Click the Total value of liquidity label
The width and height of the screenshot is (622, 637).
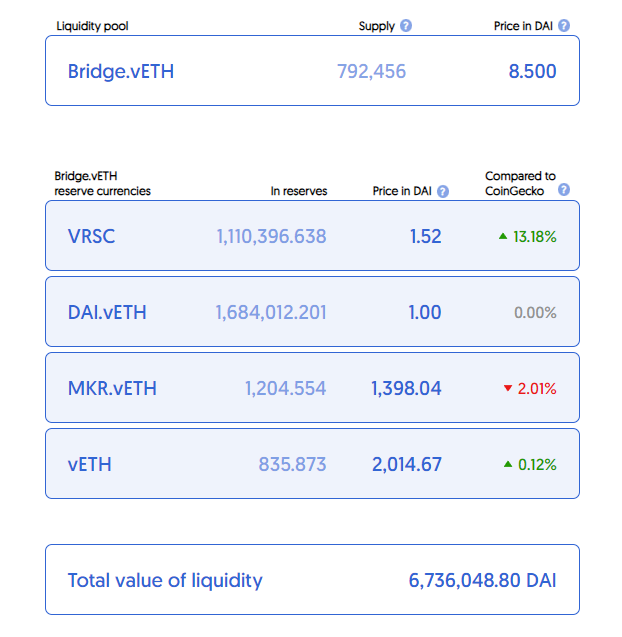pos(165,580)
